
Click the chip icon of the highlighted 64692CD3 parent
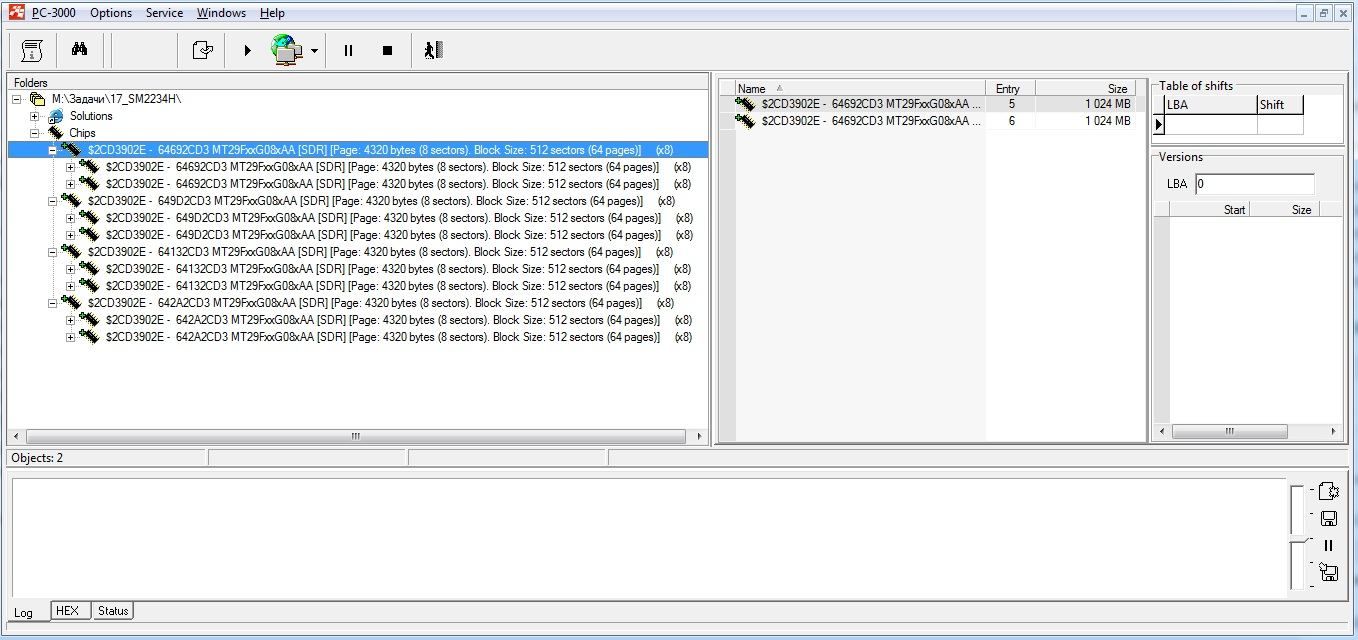click(x=72, y=150)
